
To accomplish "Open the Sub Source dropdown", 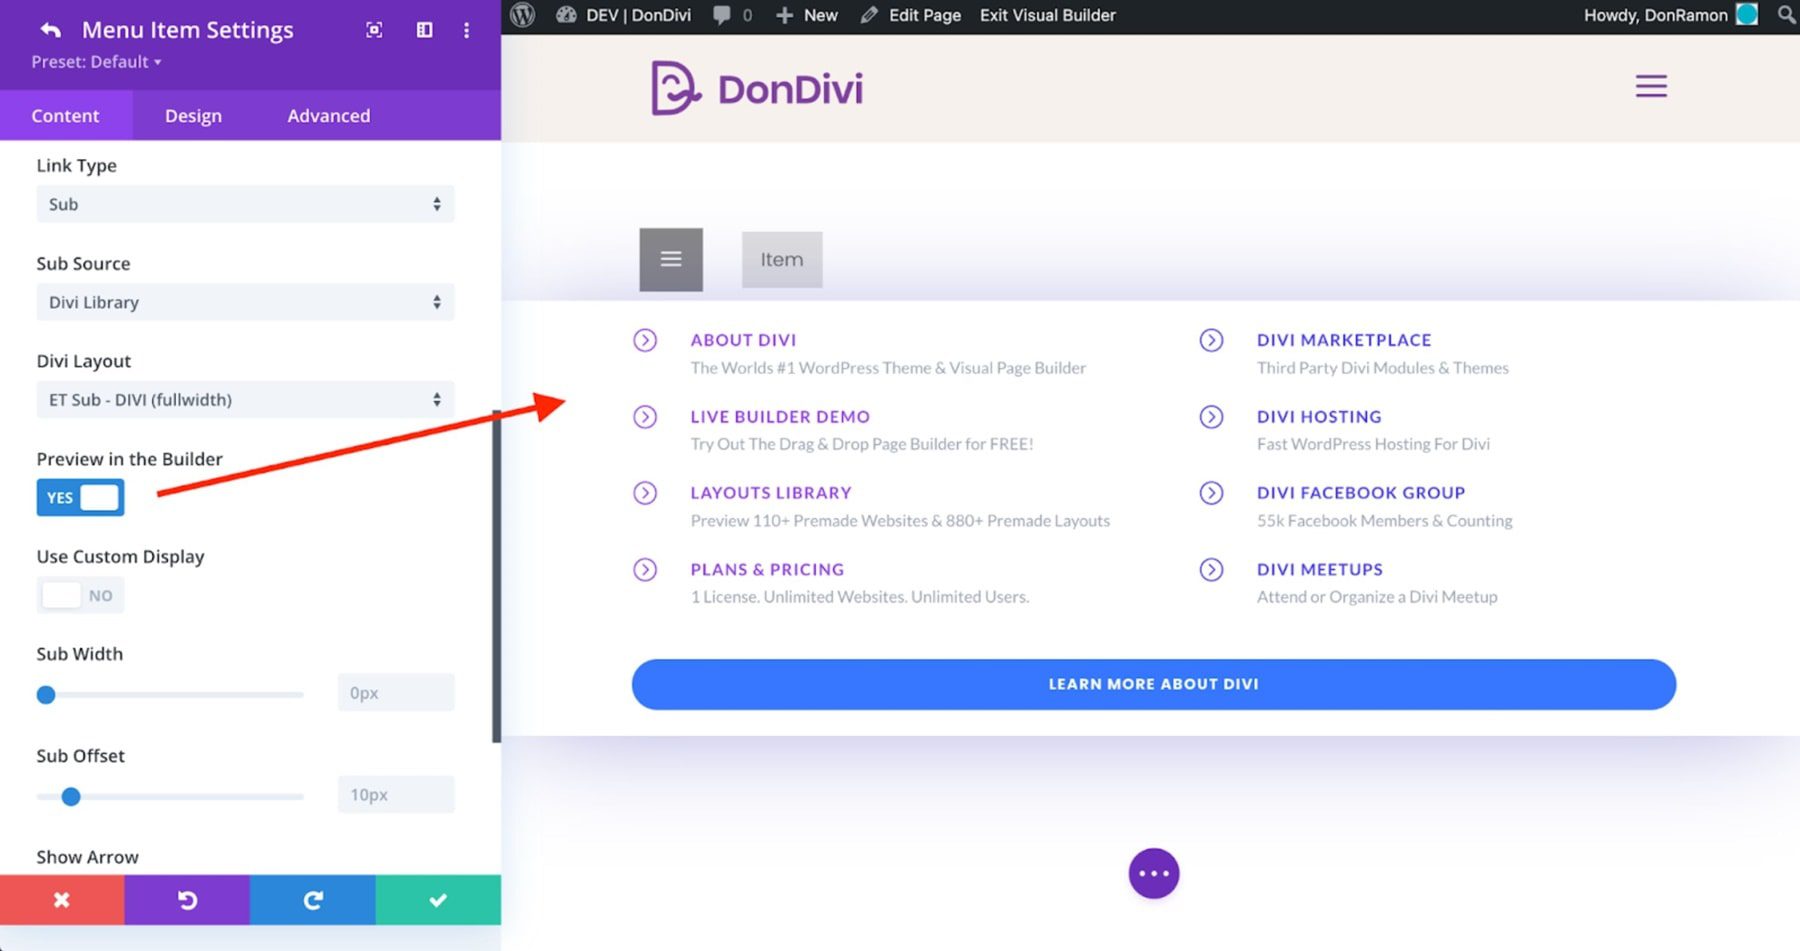I will pyautogui.click(x=245, y=302).
